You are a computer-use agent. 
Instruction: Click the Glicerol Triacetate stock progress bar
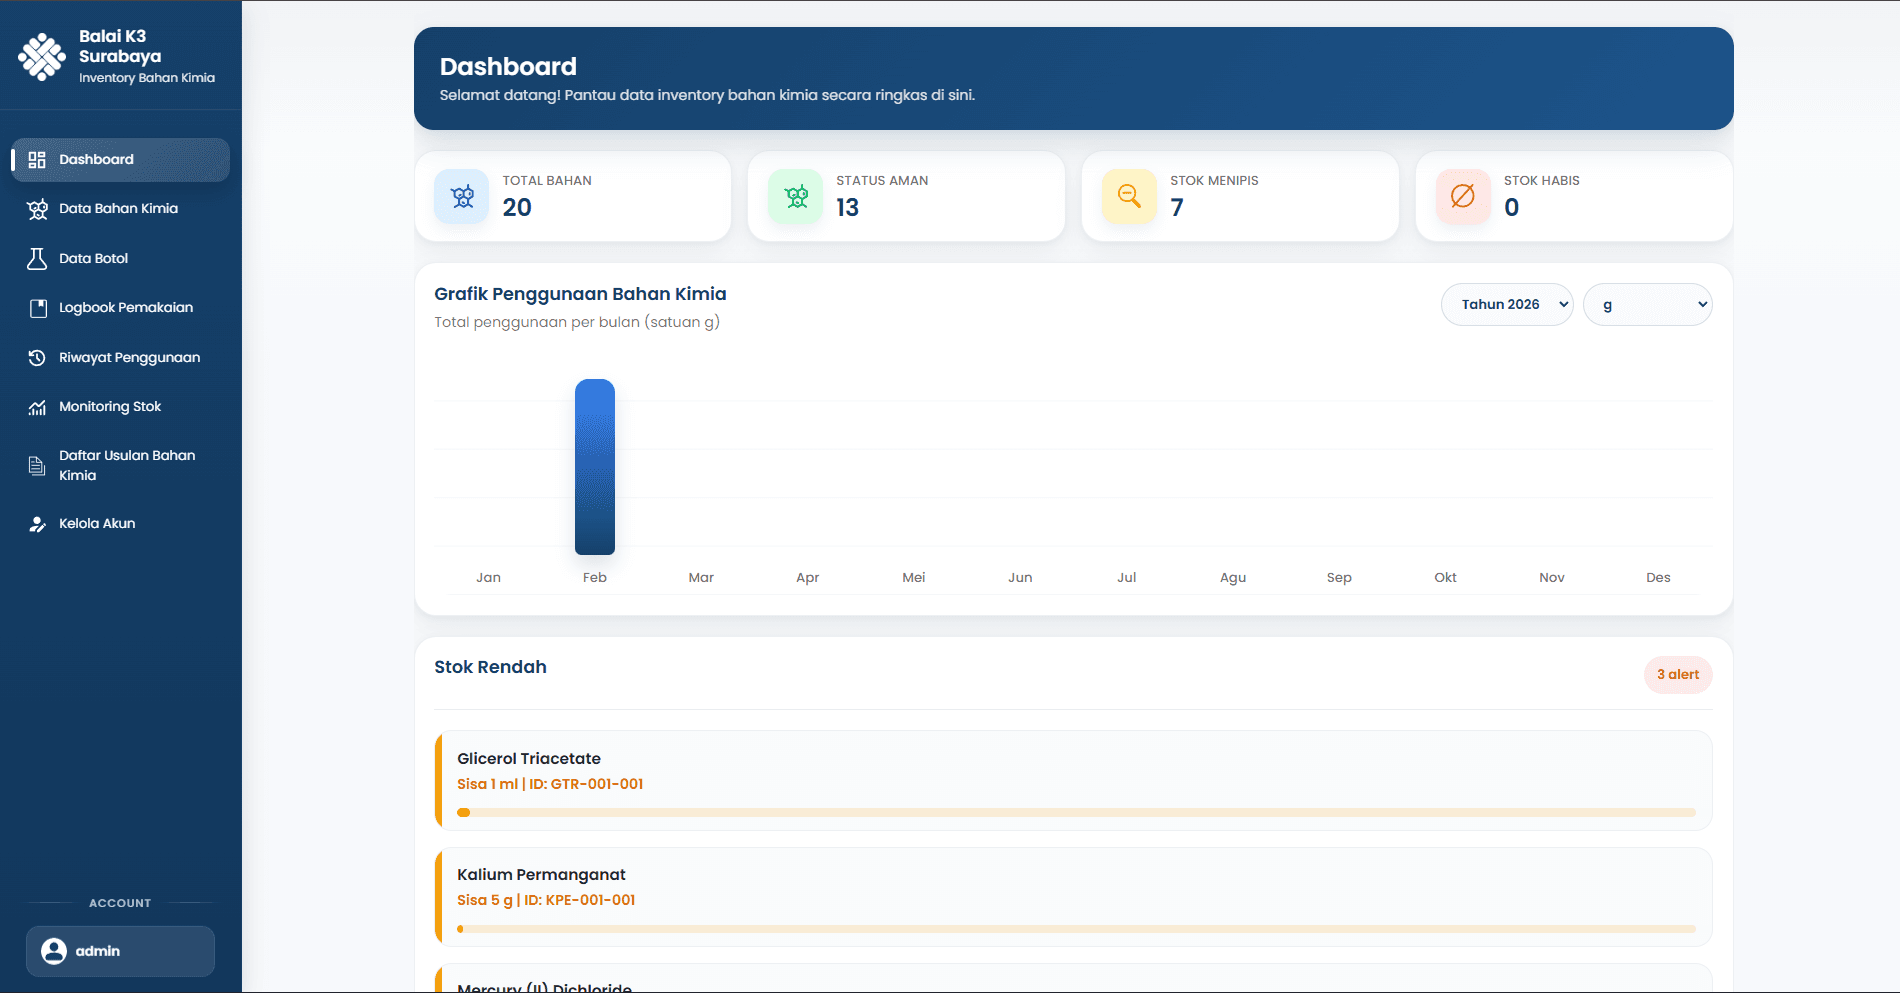[x=1076, y=813]
